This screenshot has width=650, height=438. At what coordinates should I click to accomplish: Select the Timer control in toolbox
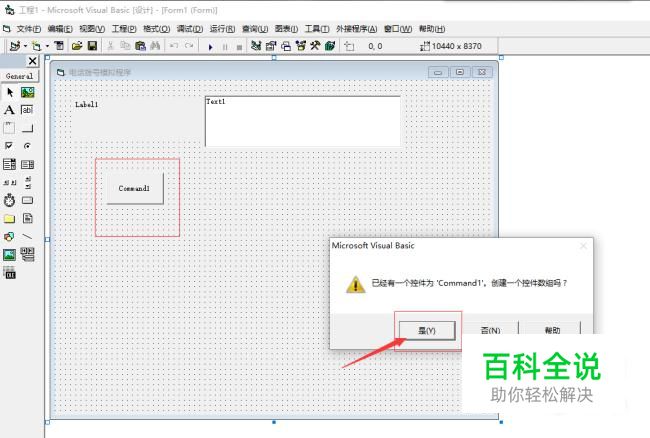click(10, 201)
